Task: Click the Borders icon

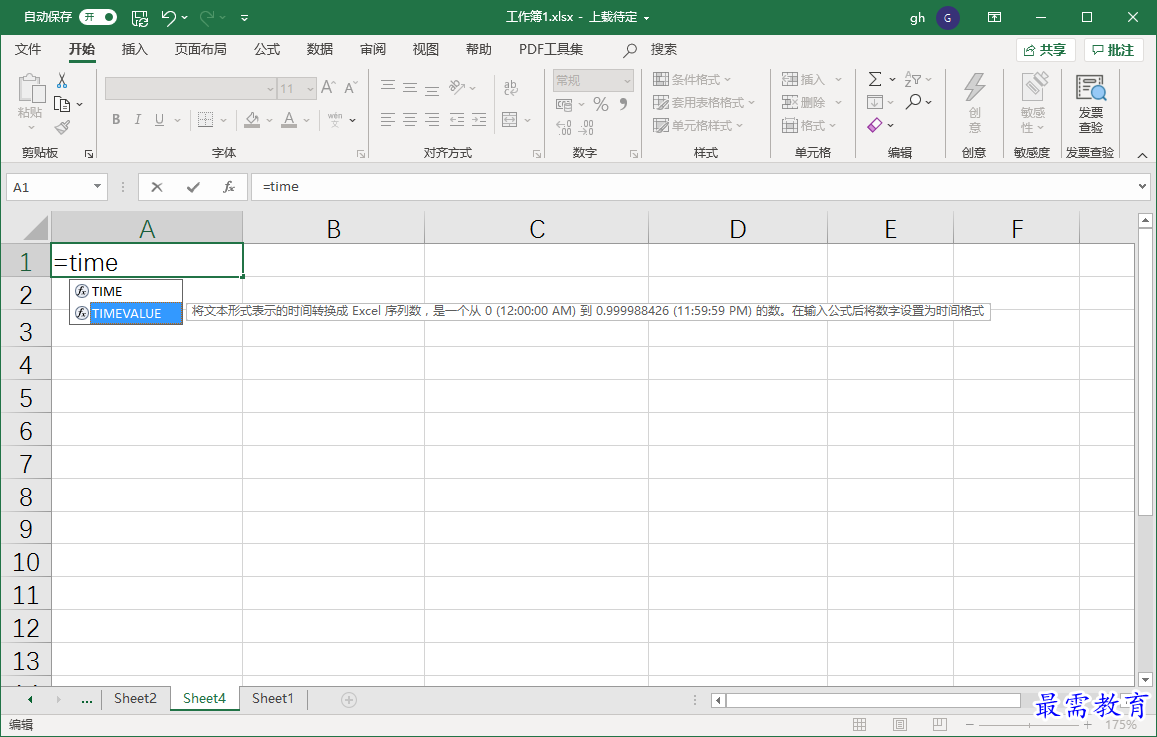Action: (x=205, y=120)
